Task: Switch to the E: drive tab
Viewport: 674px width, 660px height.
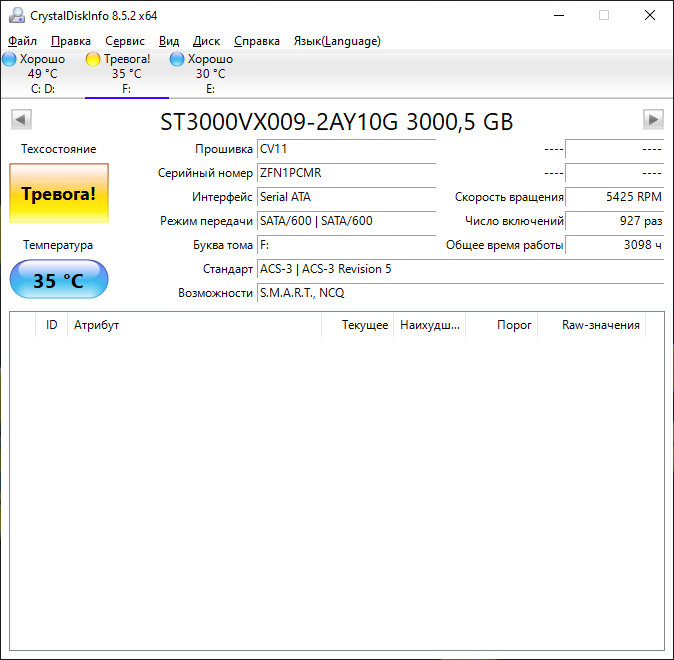Action: [x=211, y=74]
